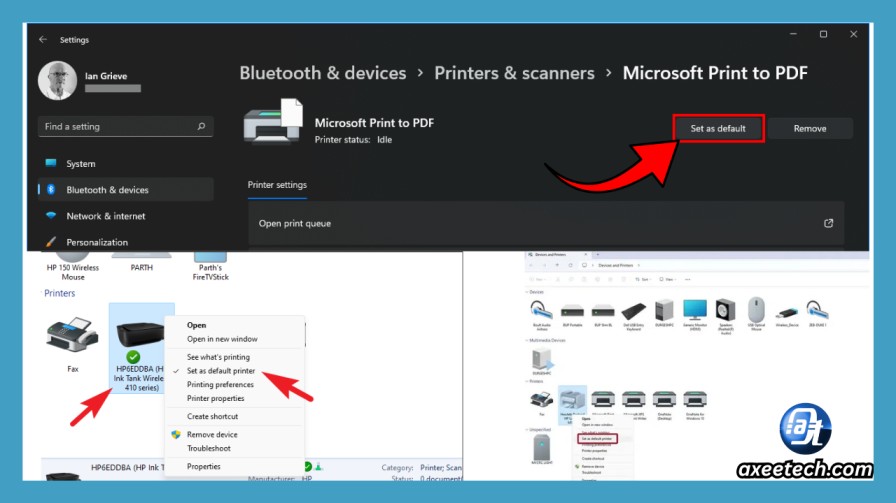Open the See more (...) toolbar menu
896x503 pixels.
(x=687, y=280)
